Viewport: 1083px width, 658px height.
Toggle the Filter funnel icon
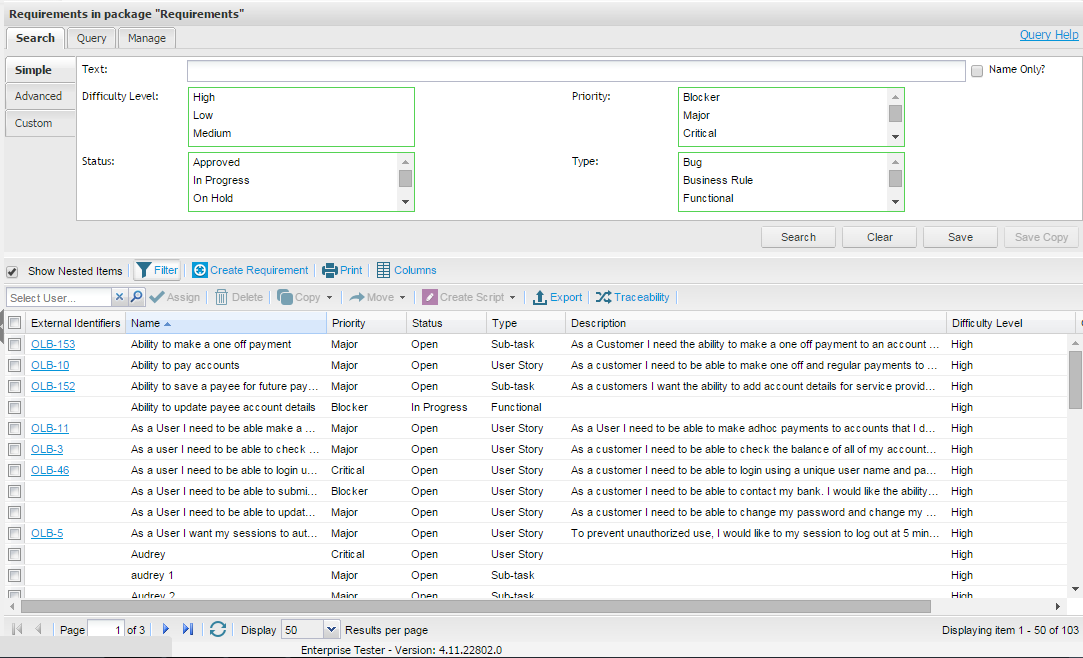(144, 270)
